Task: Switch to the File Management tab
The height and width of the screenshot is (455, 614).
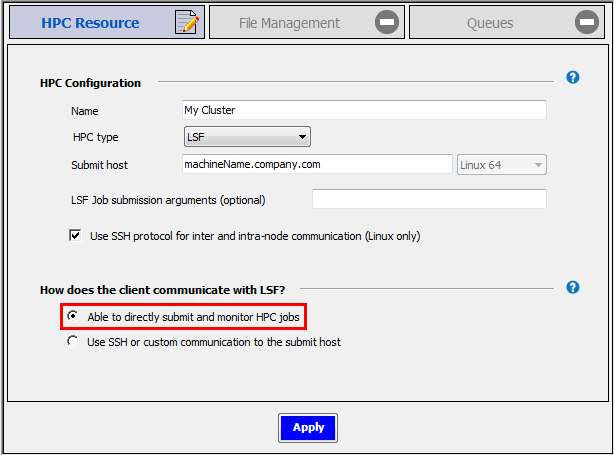Action: [x=289, y=23]
